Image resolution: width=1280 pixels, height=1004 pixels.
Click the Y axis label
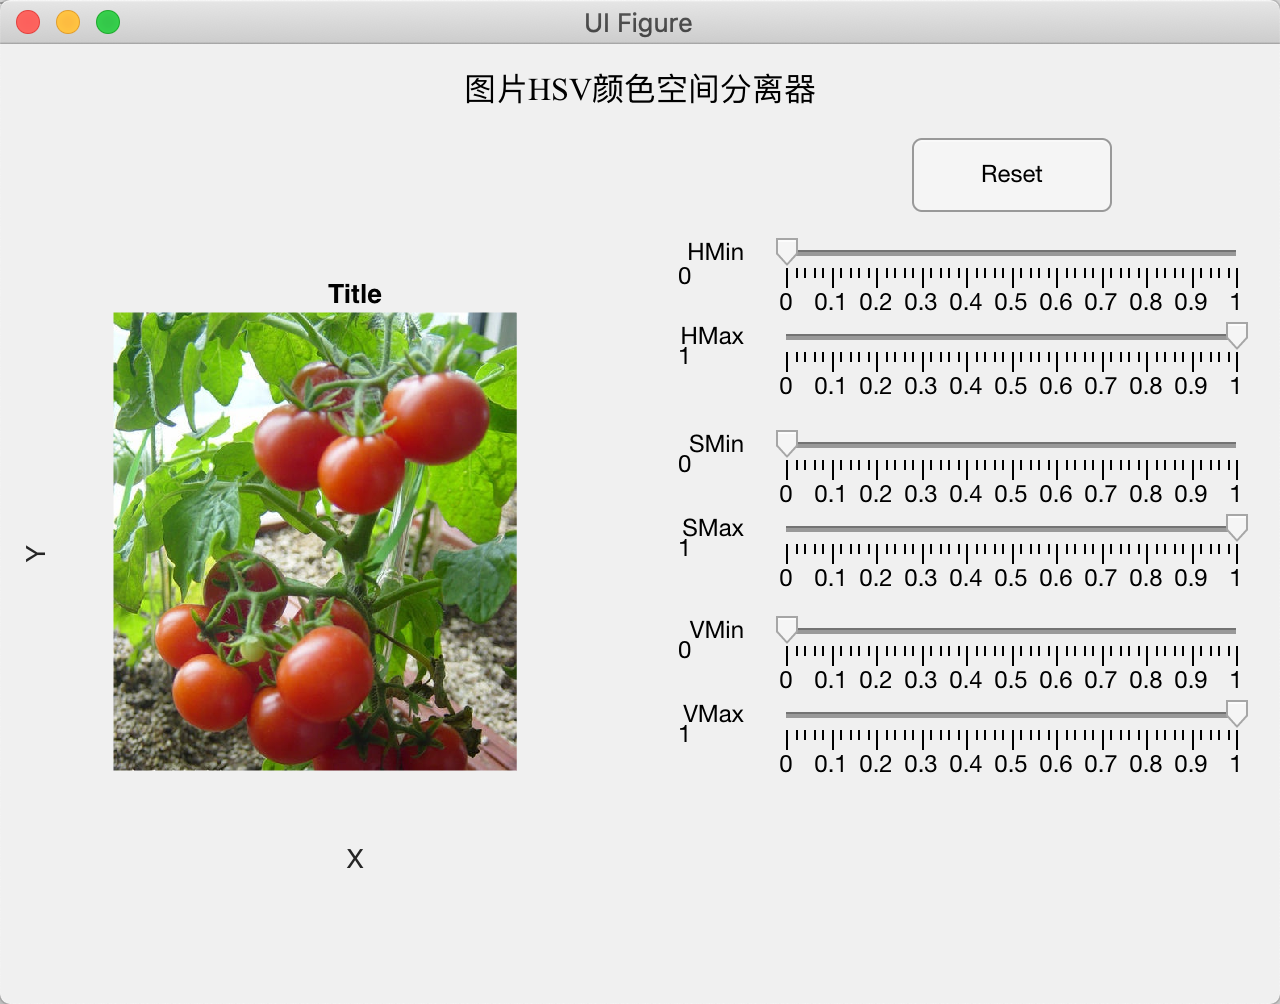click(34, 552)
